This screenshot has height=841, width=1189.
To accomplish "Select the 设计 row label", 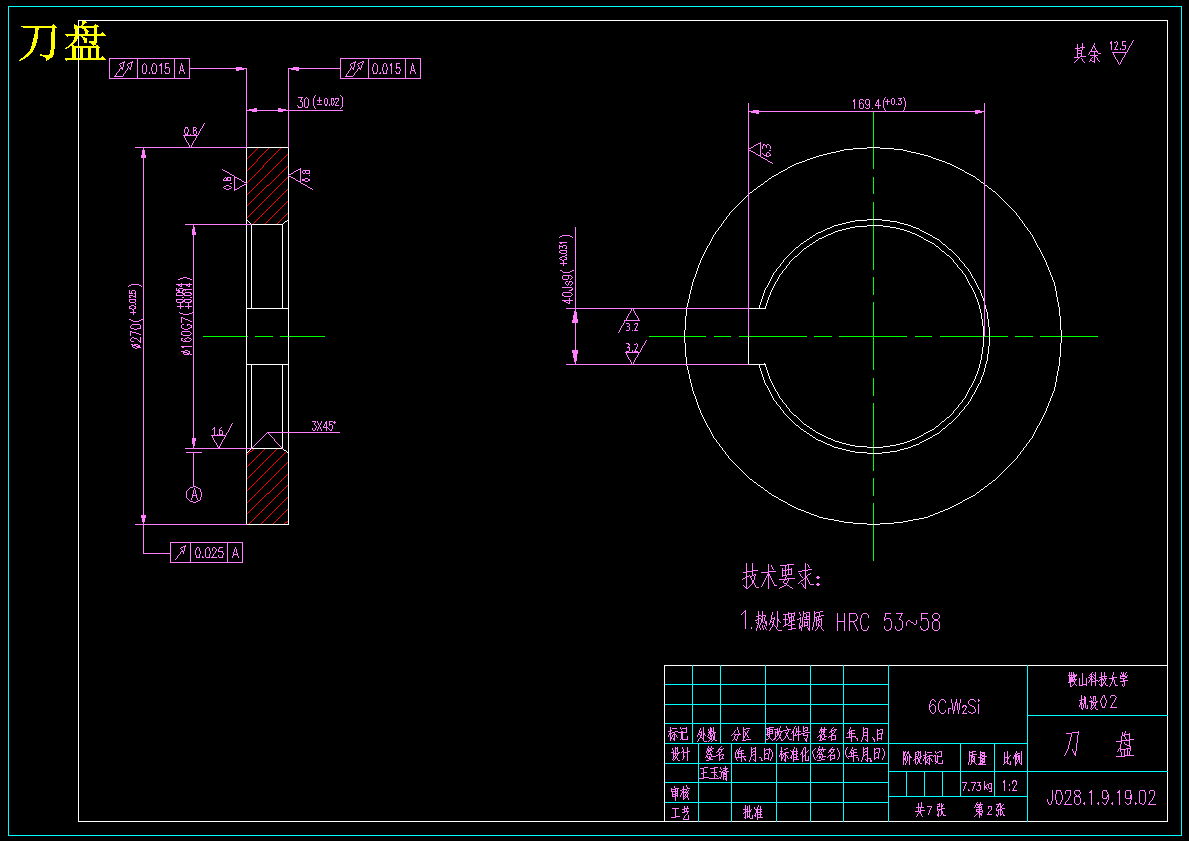I will click(x=680, y=754).
